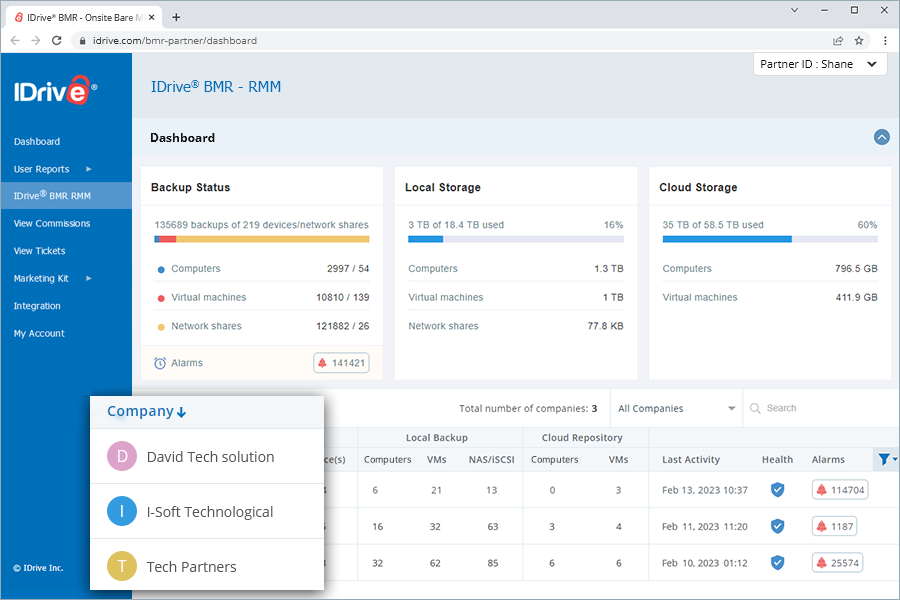The image size is (900, 600).
Task: Click the Local Storage usage bar
Action: click(515, 239)
